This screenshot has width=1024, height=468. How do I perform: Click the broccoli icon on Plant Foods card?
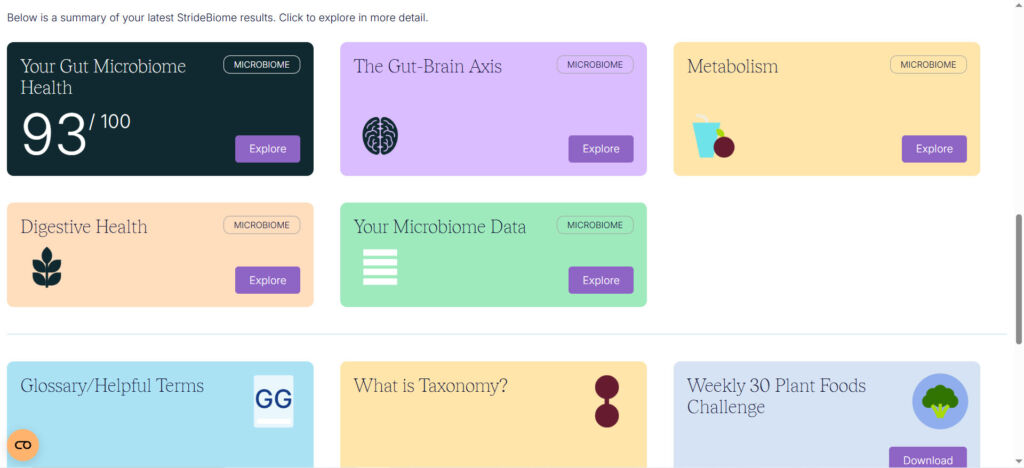pos(940,401)
